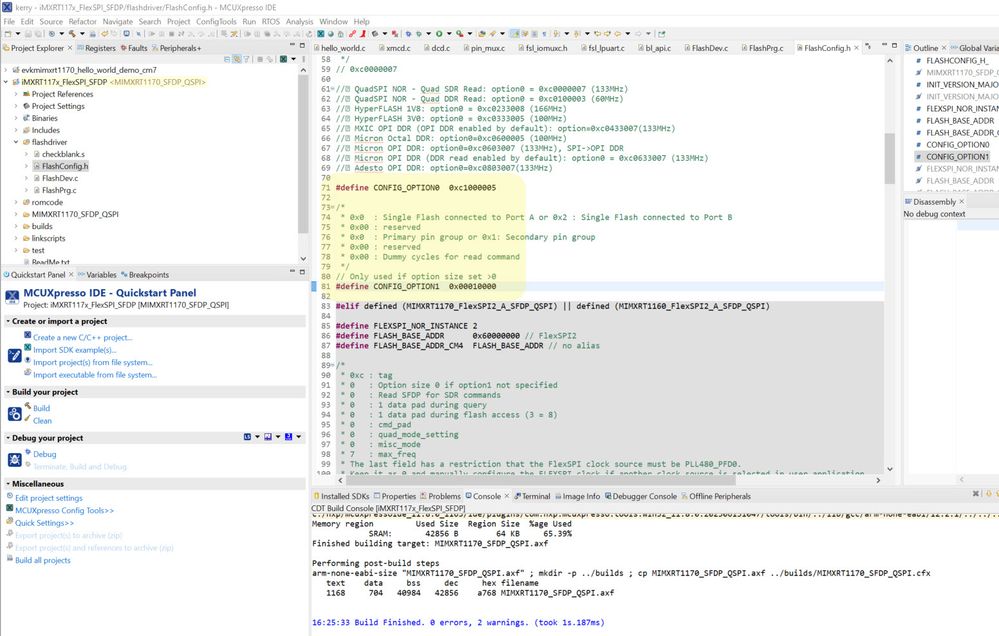Select FlashDev.c in Project Explorer
Image resolution: width=999 pixels, height=636 pixels.
point(59,178)
